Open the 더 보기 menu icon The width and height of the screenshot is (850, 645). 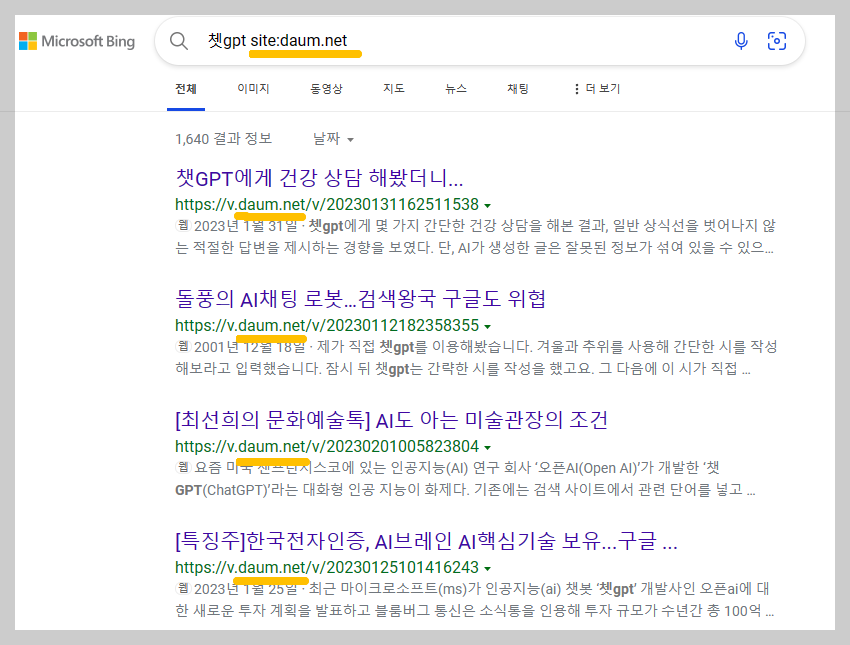tap(577, 88)
